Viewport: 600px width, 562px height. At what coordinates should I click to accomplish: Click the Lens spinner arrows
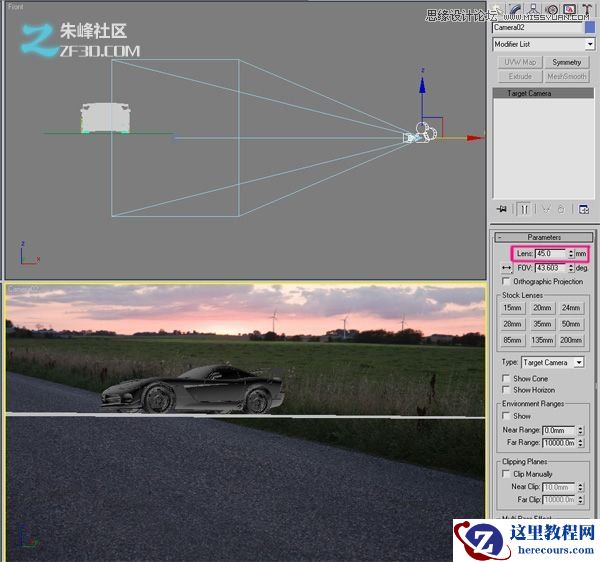pyautogui.click(x=571, y=253)
